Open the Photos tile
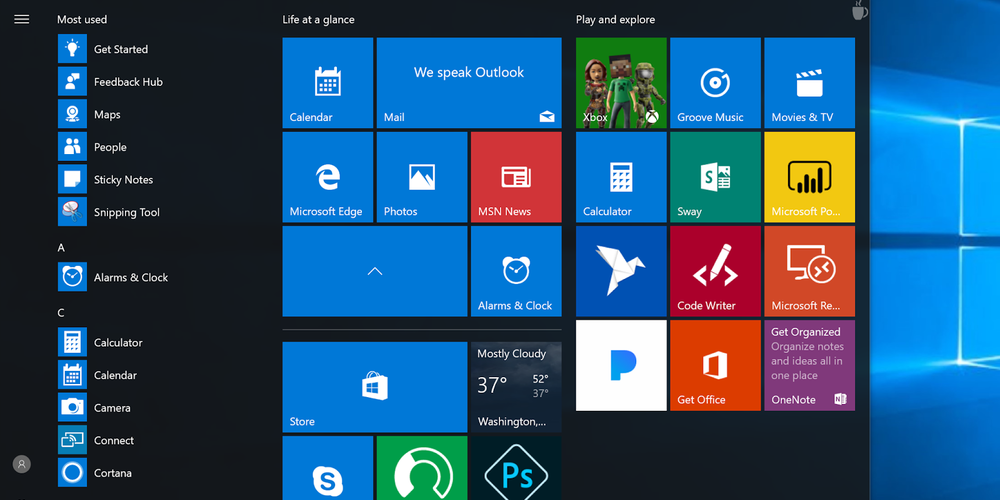This screenshot has height=500, width=1000. coord(422,177)
